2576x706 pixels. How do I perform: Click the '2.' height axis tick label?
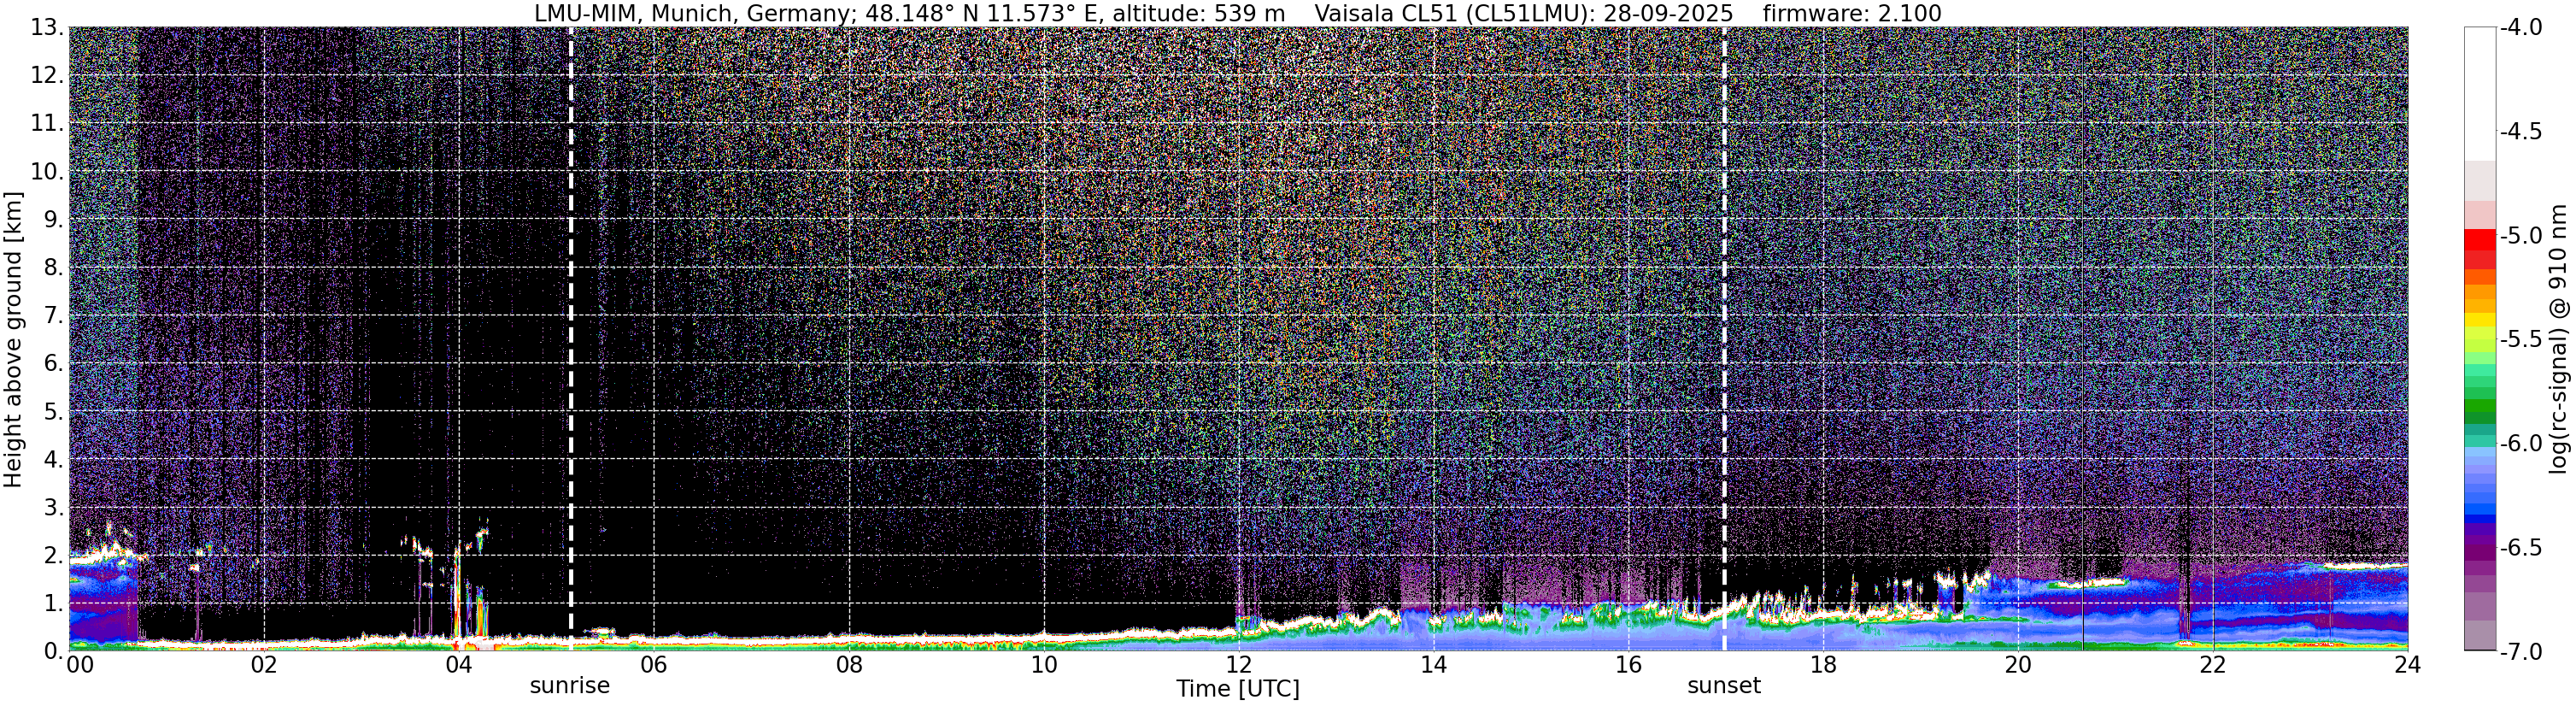click(54, 555)
